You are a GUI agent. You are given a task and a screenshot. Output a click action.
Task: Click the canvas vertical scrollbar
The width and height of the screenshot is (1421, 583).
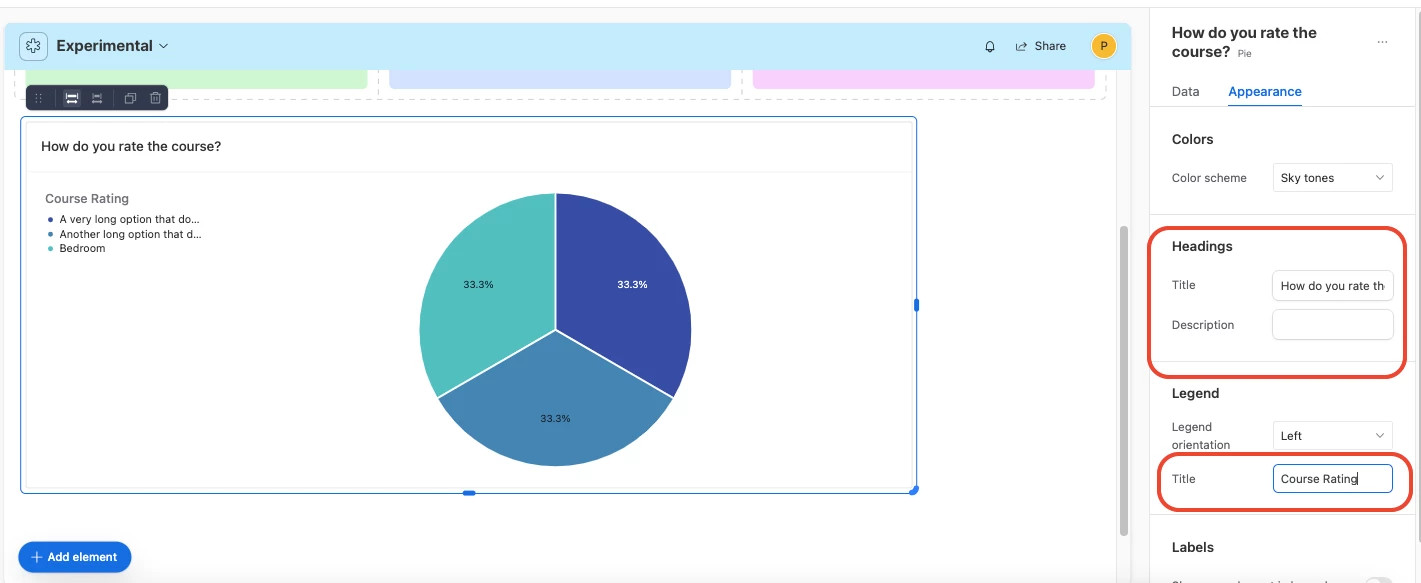[1123, 380]
